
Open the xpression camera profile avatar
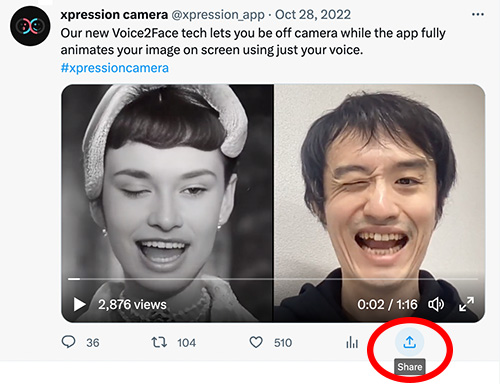(x=30, y=26)
